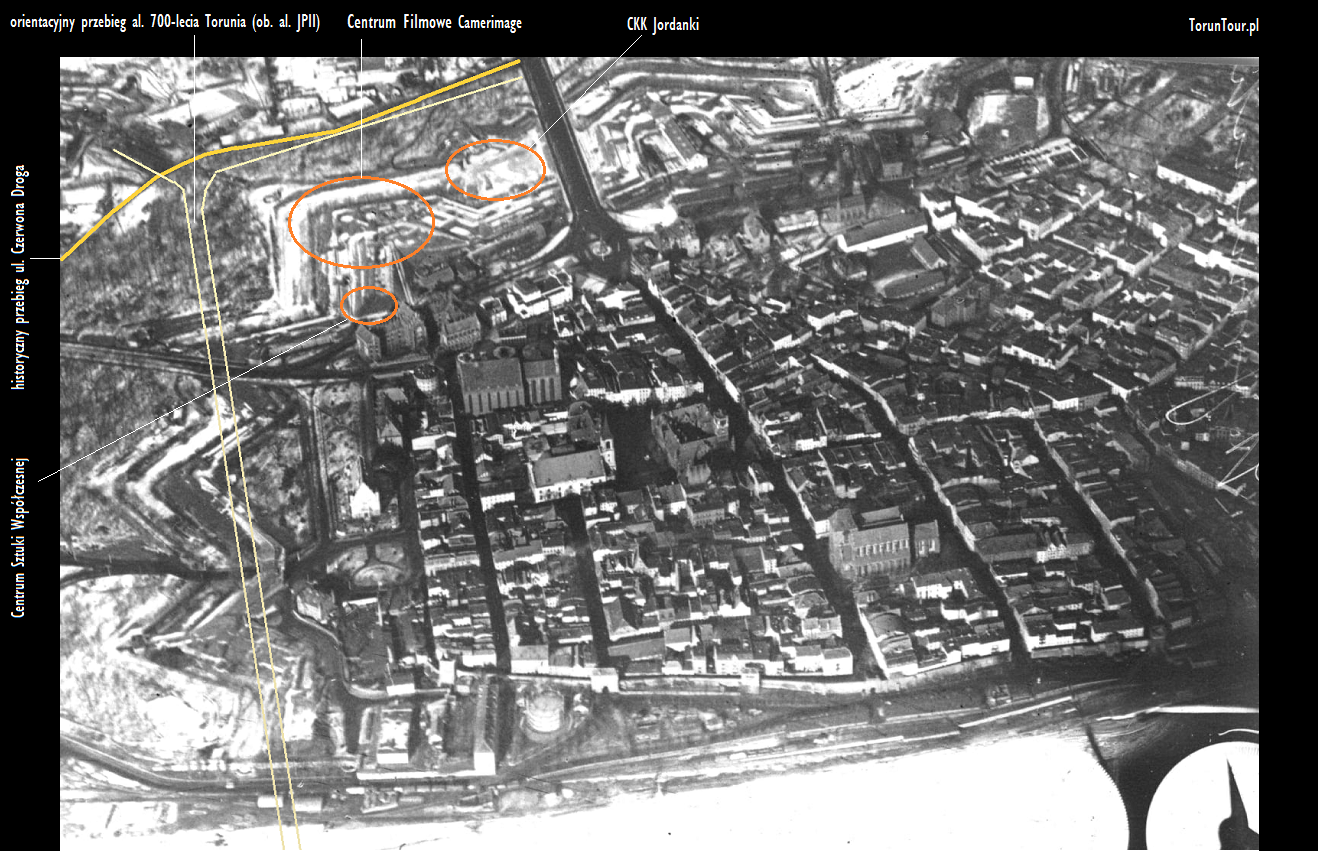Click the vertical label "Centrum Sztuki Współczesnej"
Viewport: 1318px width, 851px height.
click(x=19, y=536)
